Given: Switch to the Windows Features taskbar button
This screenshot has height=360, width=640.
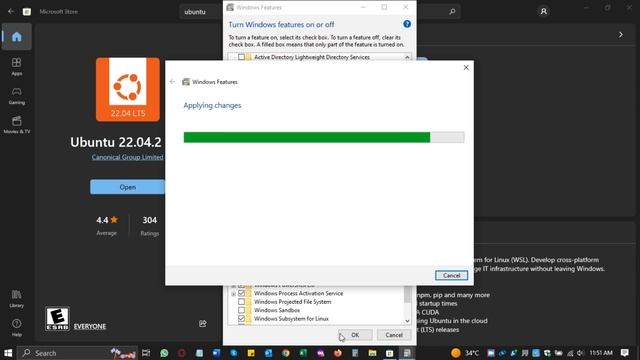Looking at the screenshot, I should (x=407, y=353).
